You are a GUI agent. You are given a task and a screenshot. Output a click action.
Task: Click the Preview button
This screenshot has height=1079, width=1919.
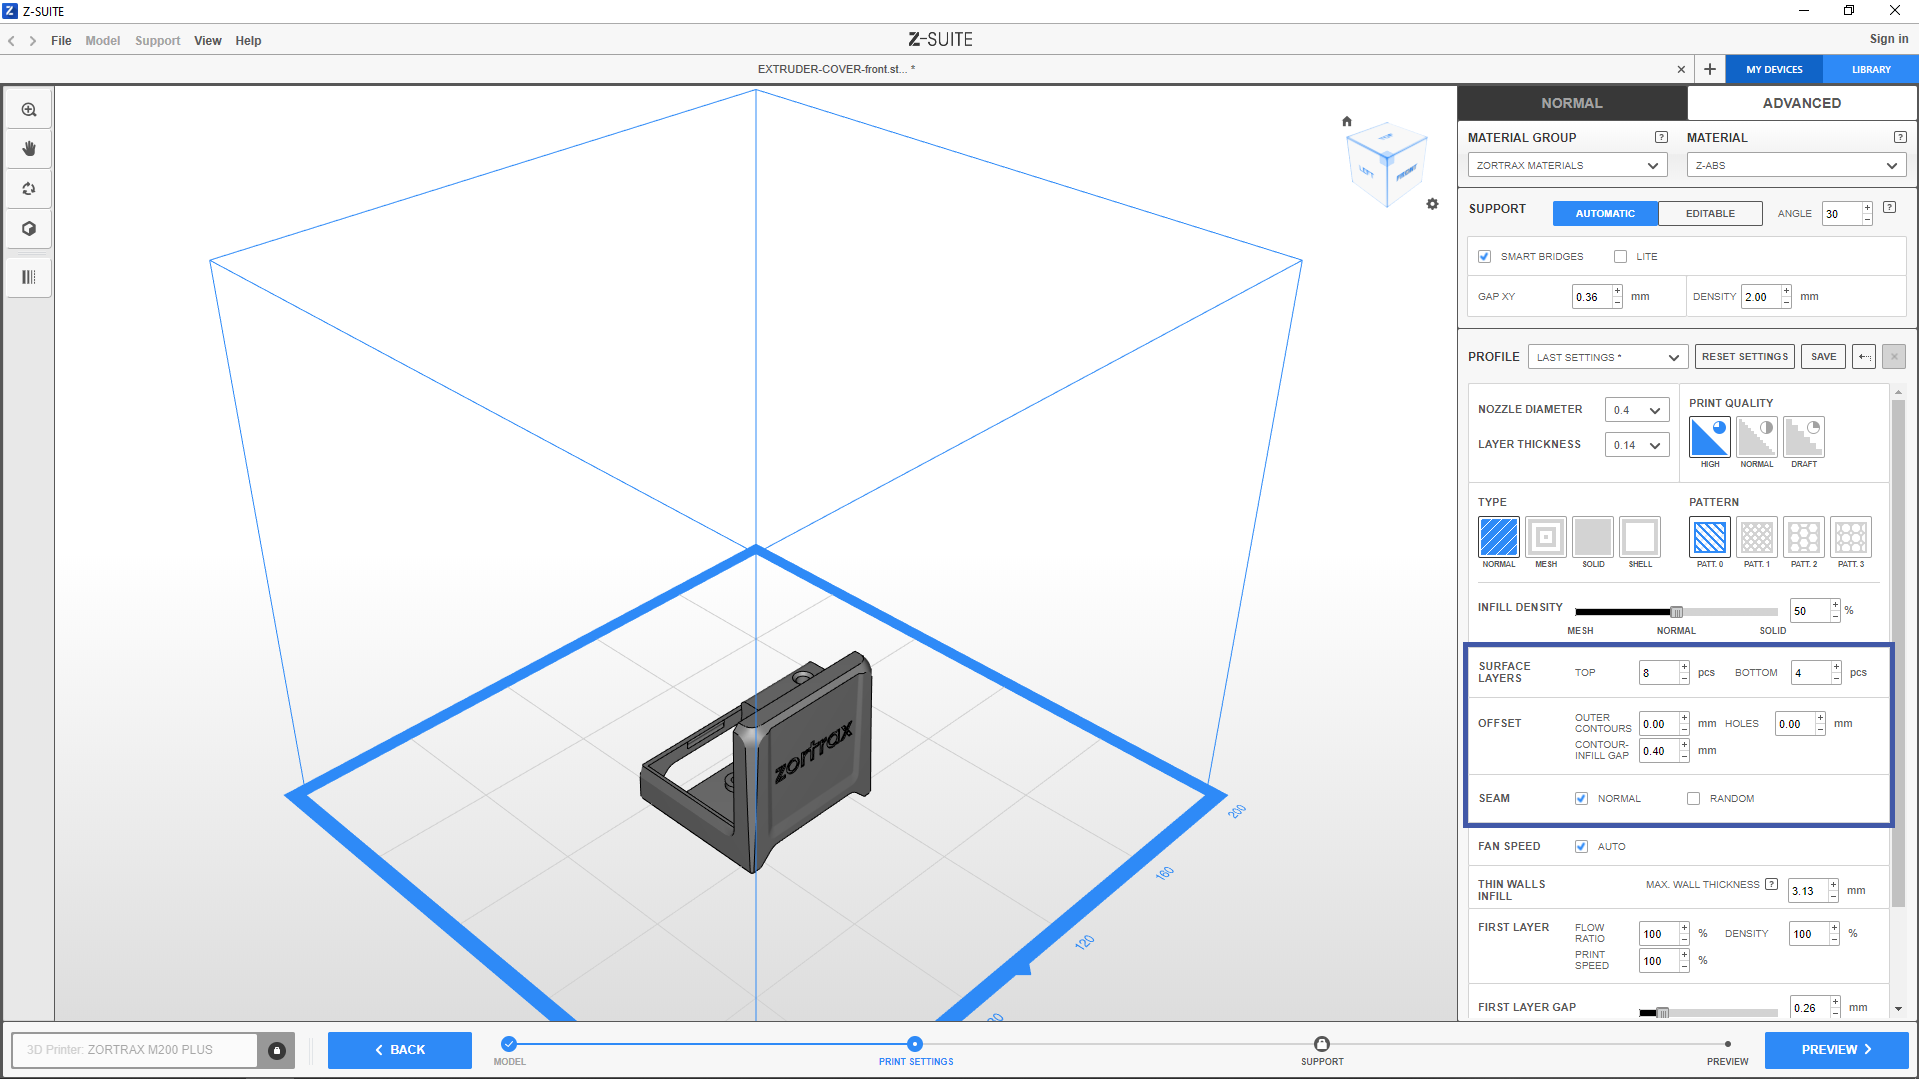tap(1835, 1050)
